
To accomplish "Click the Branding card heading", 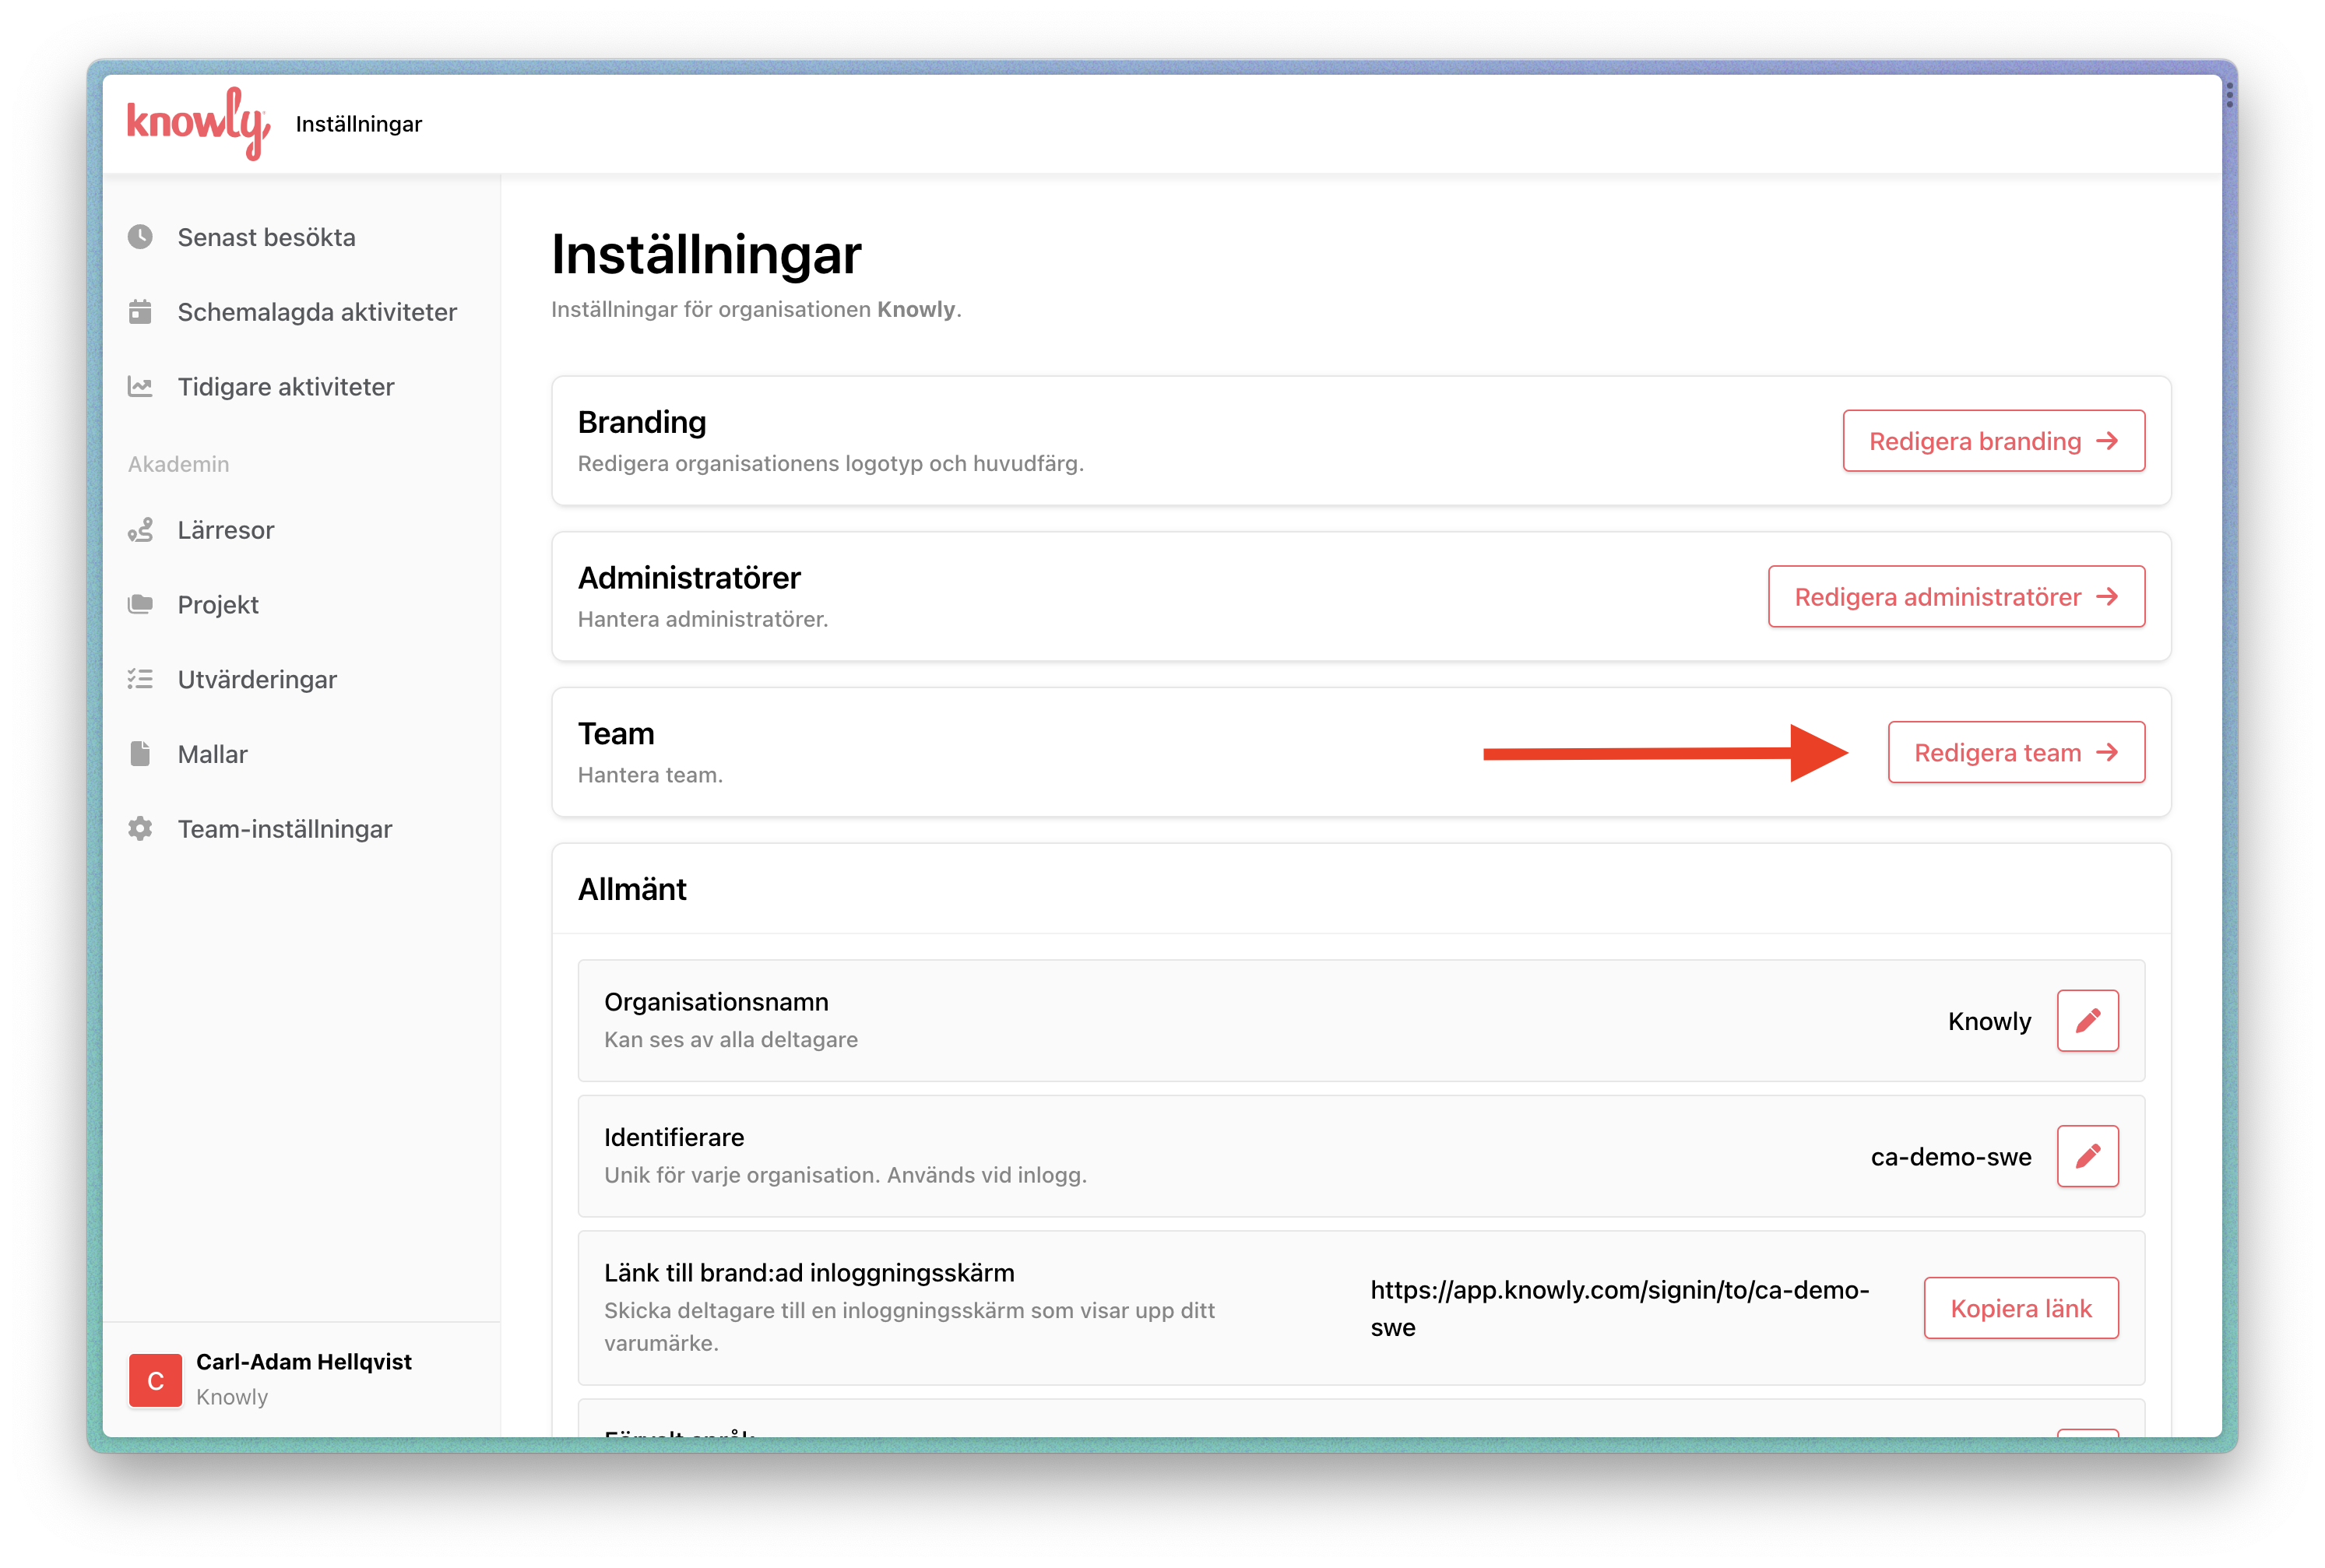I will (x=642, y=422).
